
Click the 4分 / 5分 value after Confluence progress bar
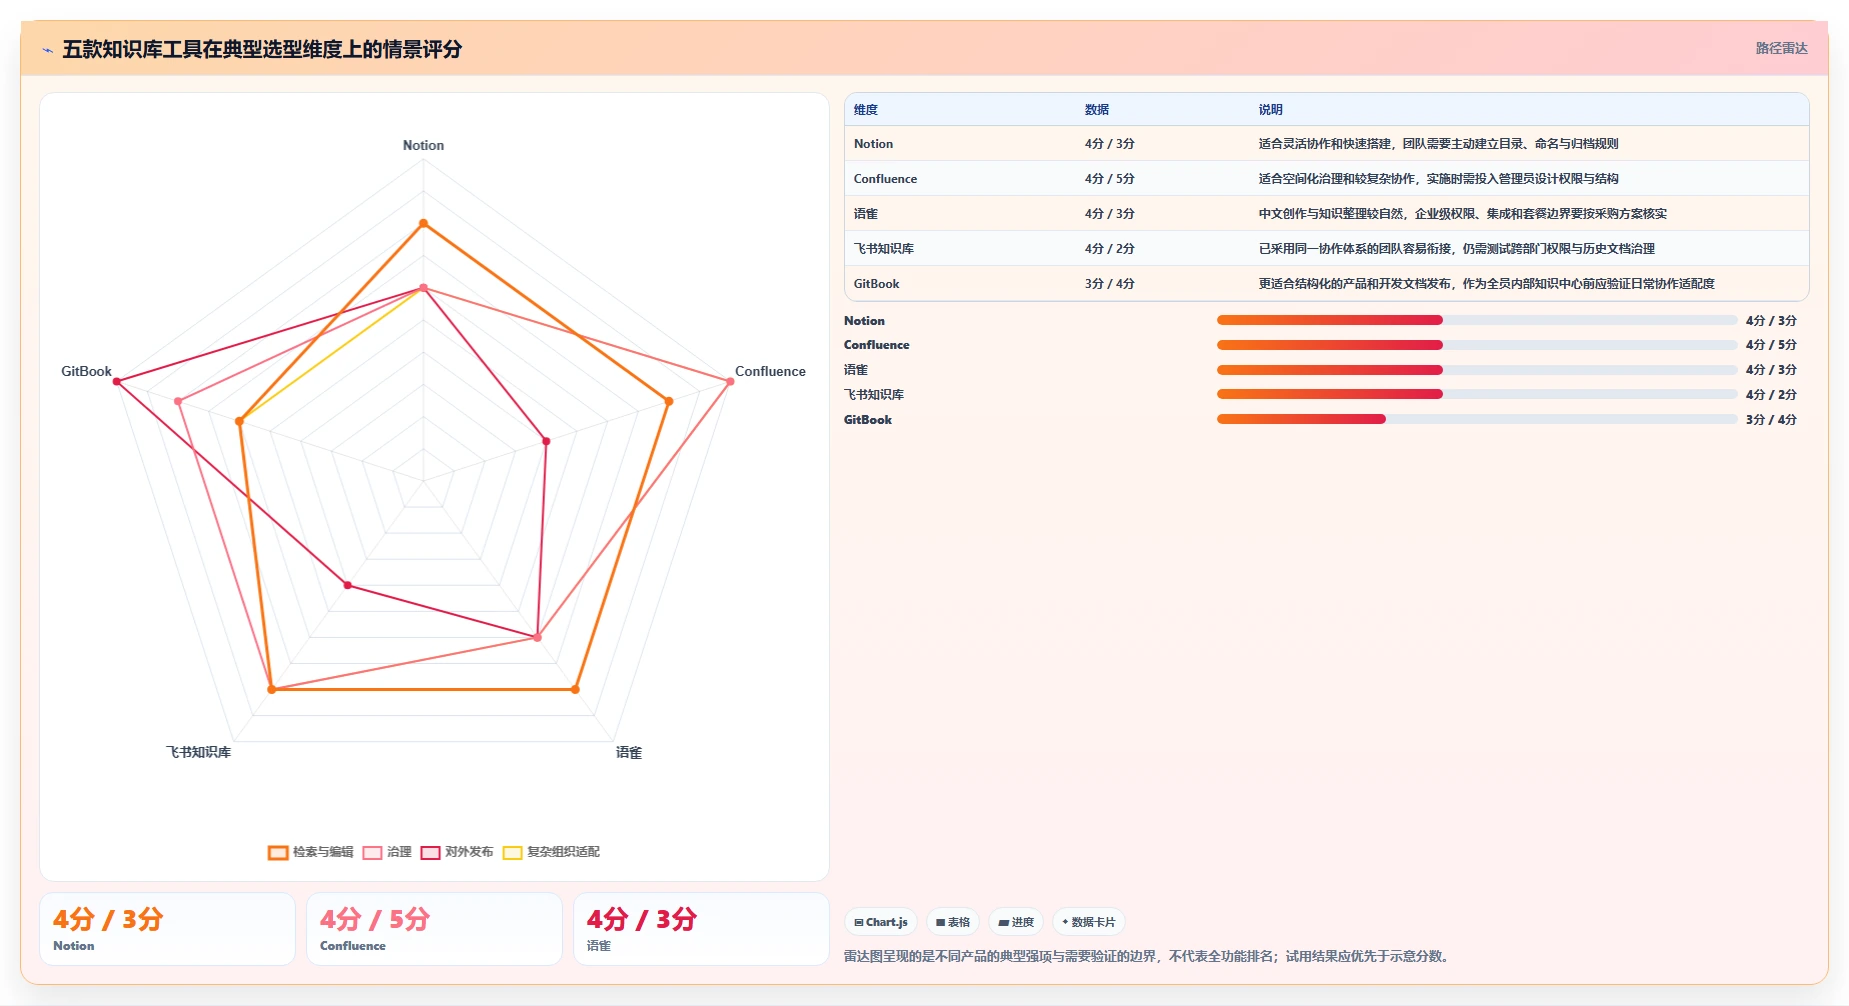[x=1771, y=345]
